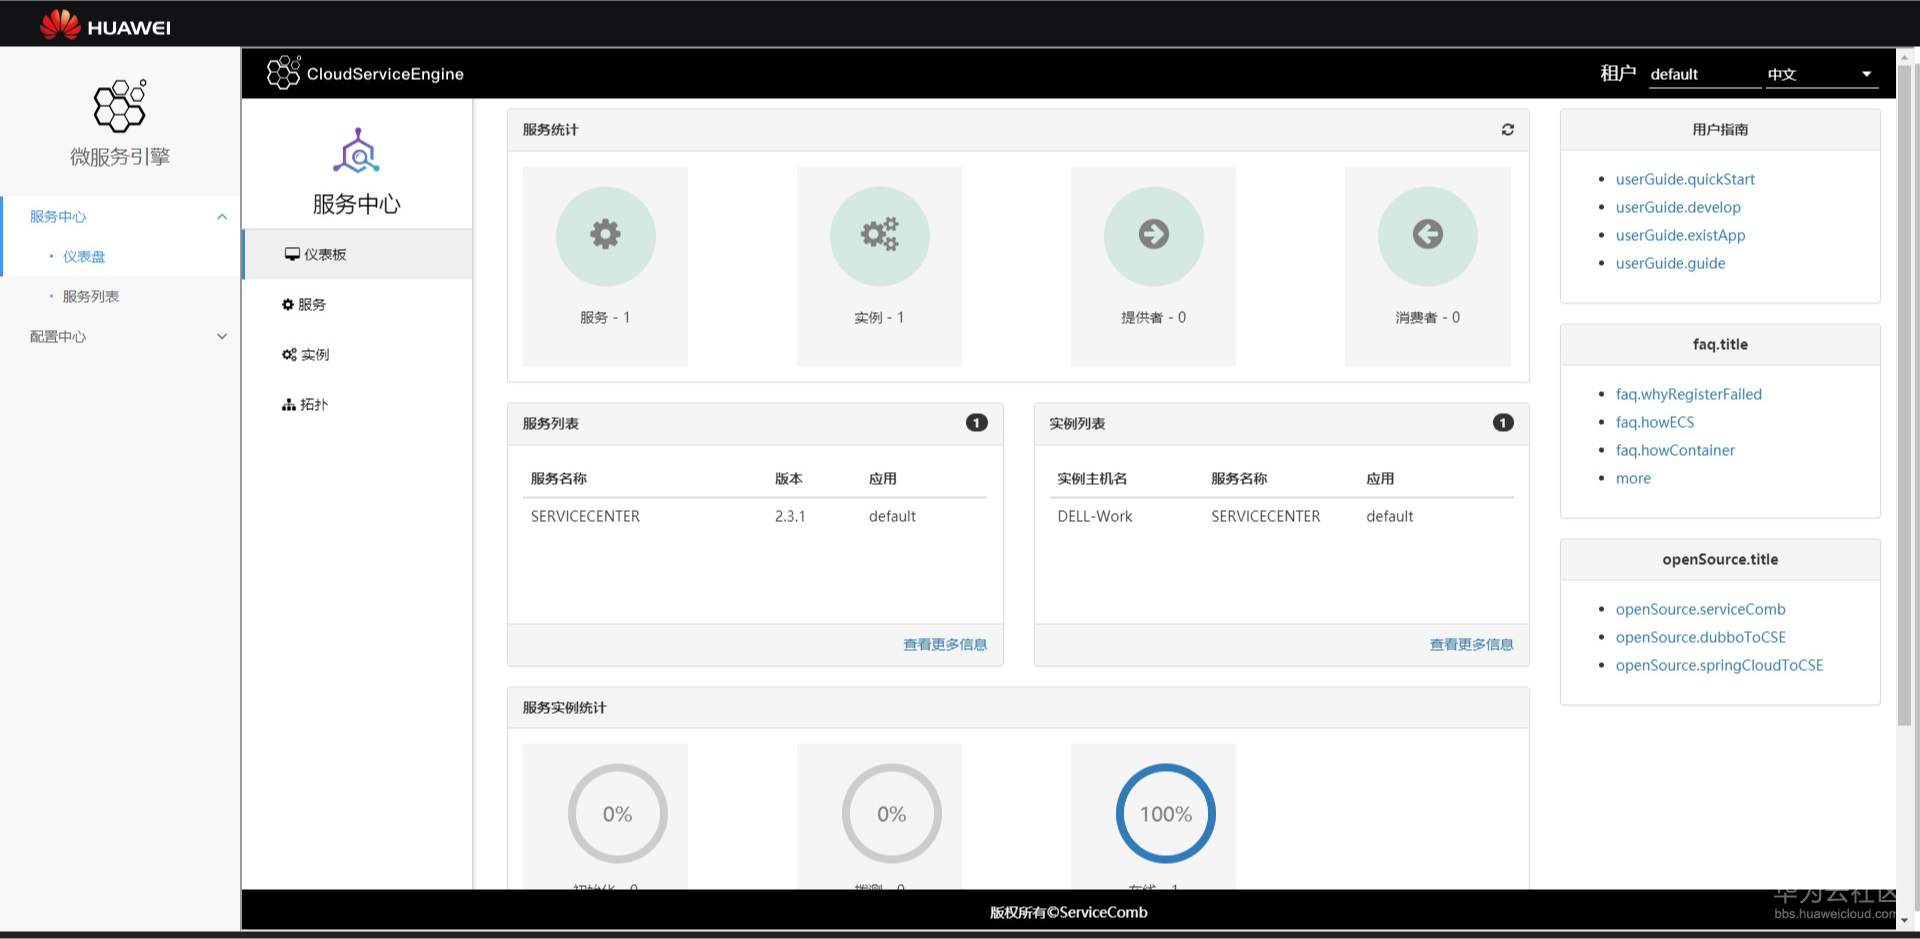Click the 实例 double-gear circle icon
The width and height of the screenshot is (1920, 939).
click(x=879, y=236)
